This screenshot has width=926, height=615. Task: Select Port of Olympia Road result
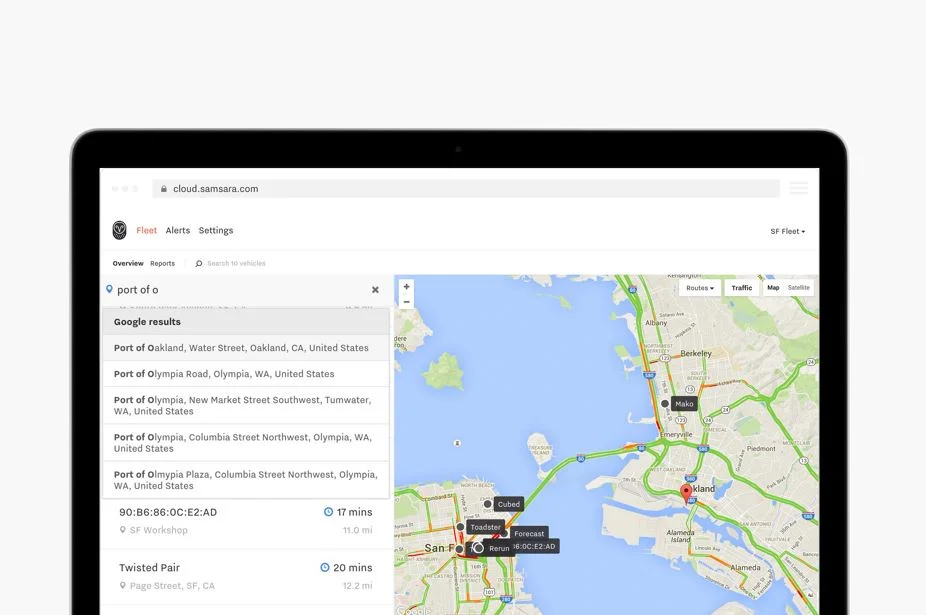[246, 374]
